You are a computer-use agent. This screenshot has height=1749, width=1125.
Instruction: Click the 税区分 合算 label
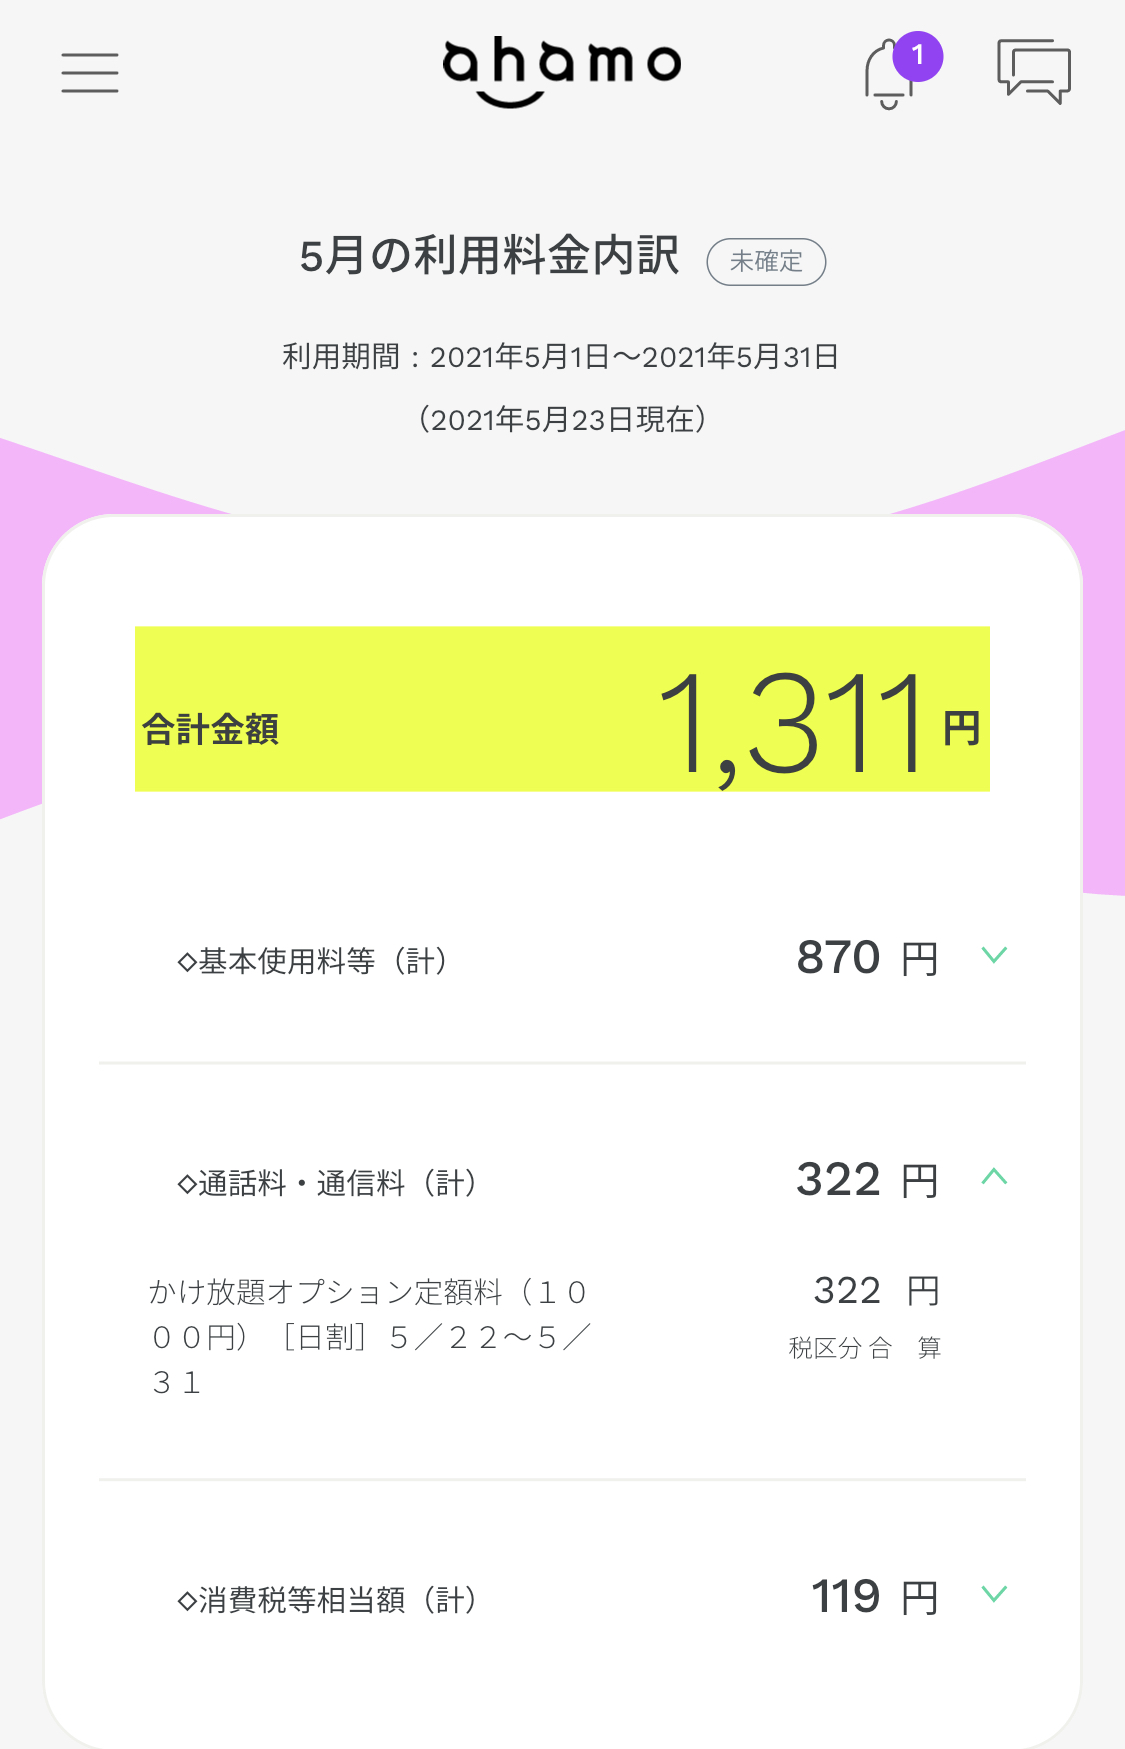click(865, 1348)
